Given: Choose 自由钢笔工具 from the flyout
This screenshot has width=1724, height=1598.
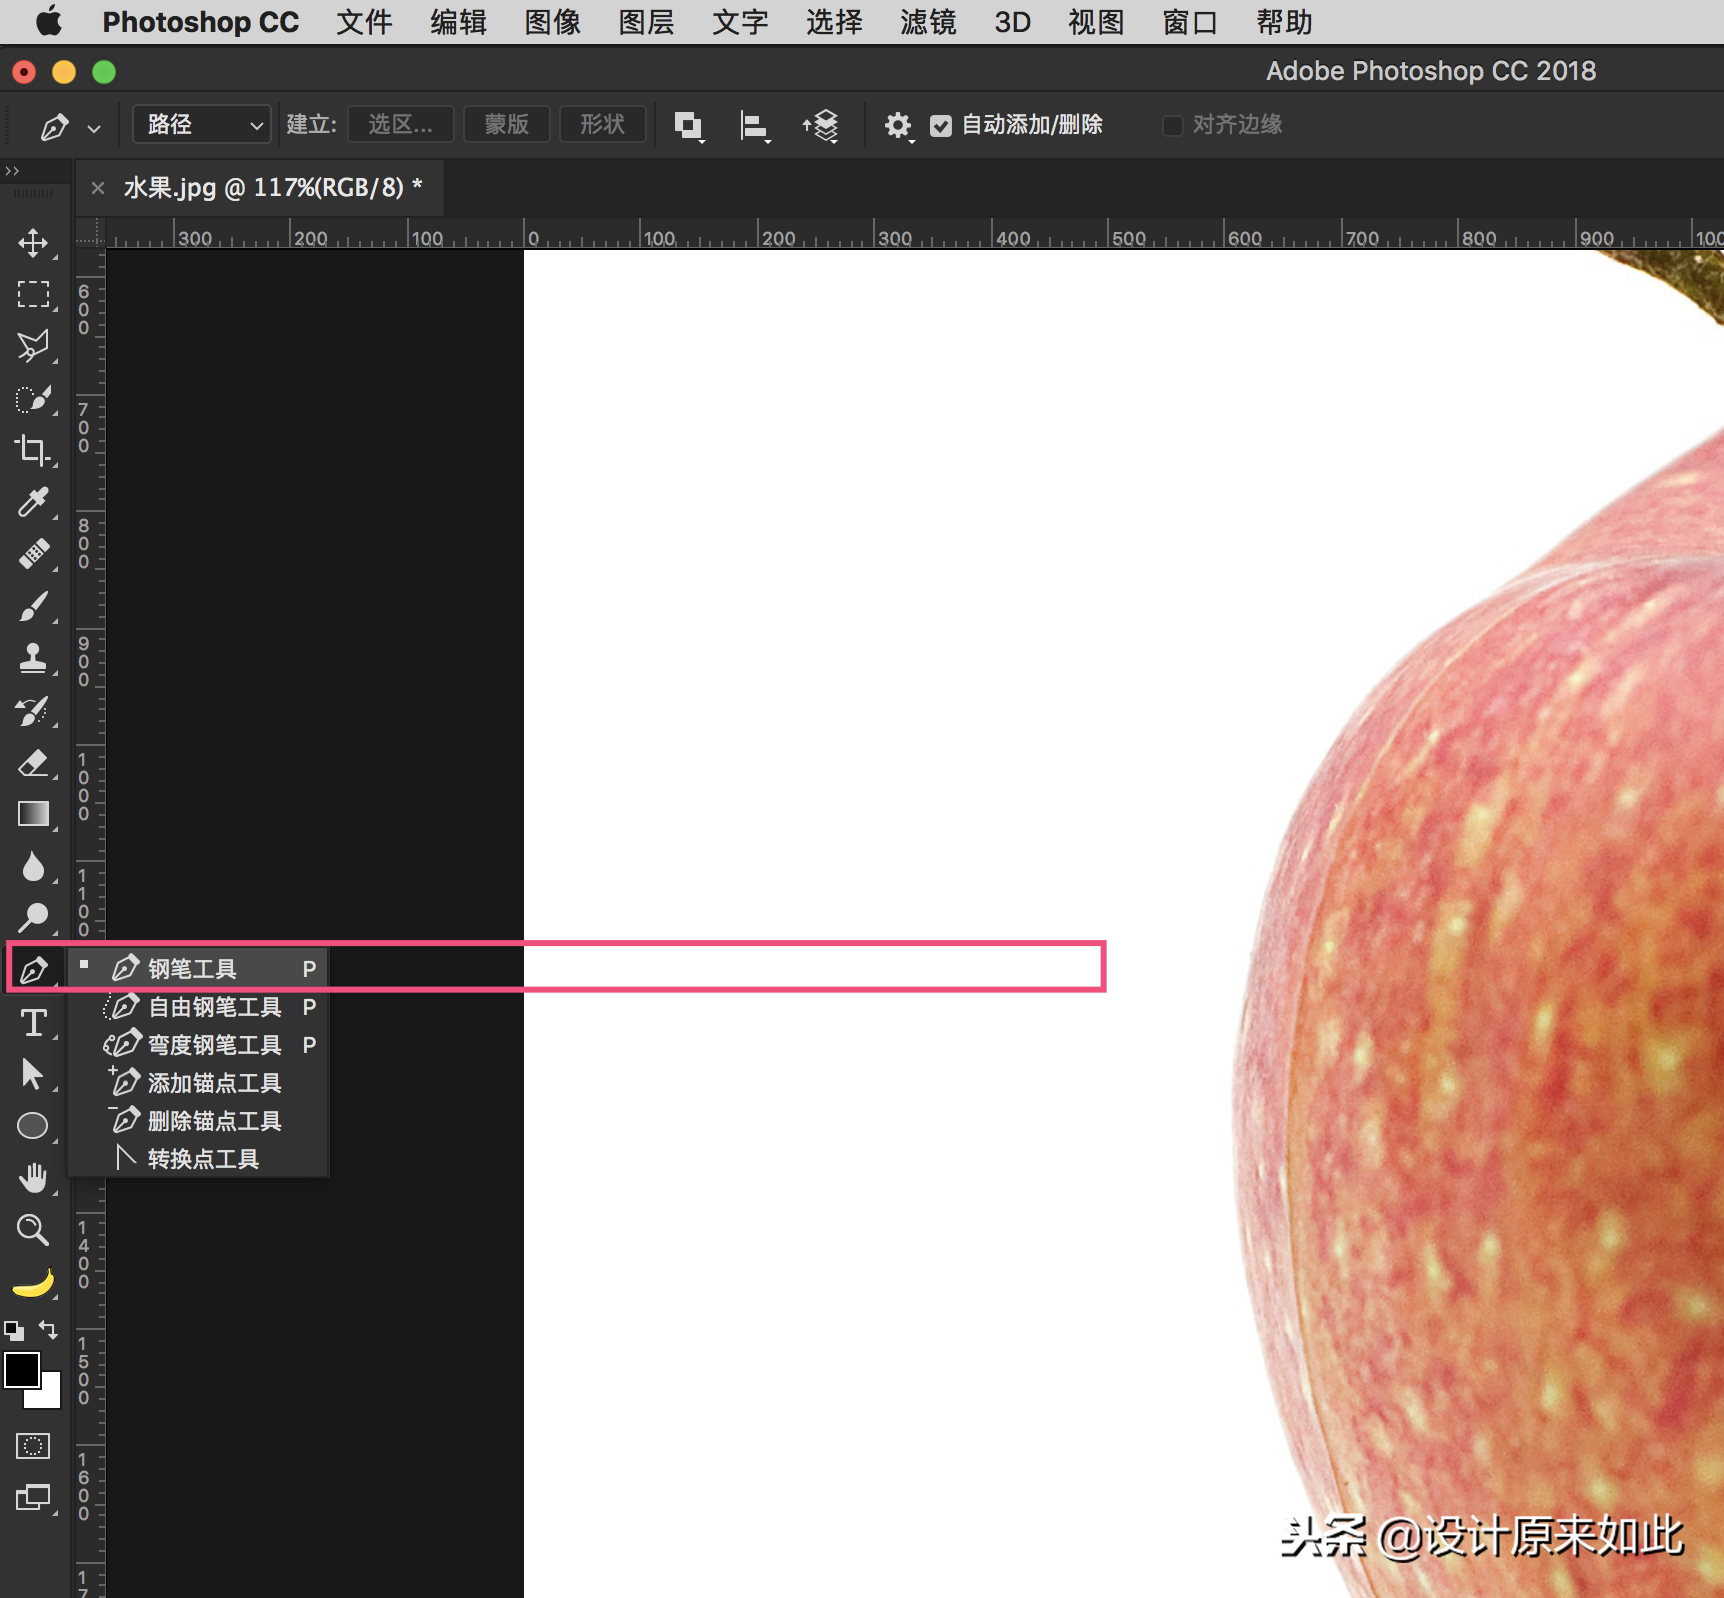Looking at the screenshot, I should tap(212, 1006).
